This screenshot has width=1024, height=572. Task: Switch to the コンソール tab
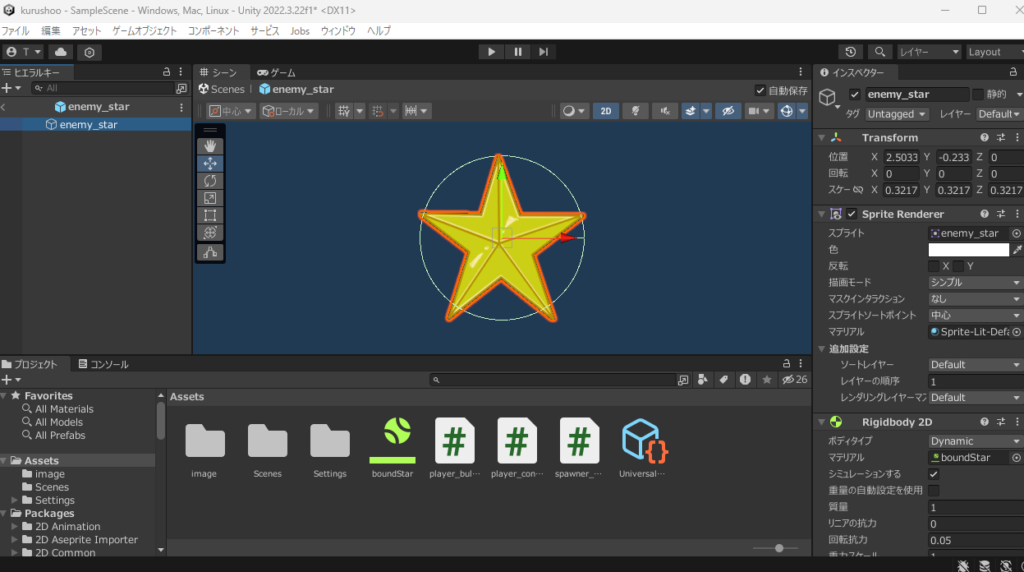pos(103,364)
